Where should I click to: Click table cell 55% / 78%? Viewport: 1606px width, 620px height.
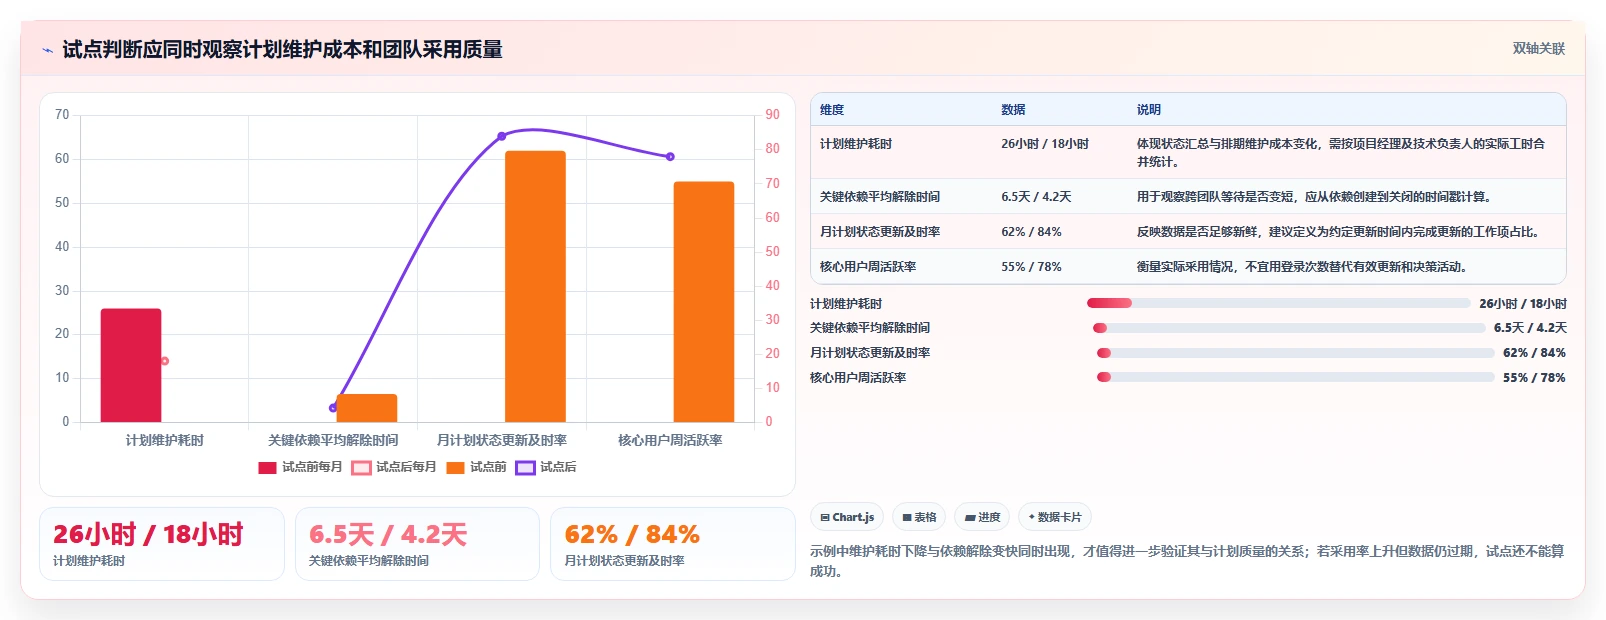1031,267
